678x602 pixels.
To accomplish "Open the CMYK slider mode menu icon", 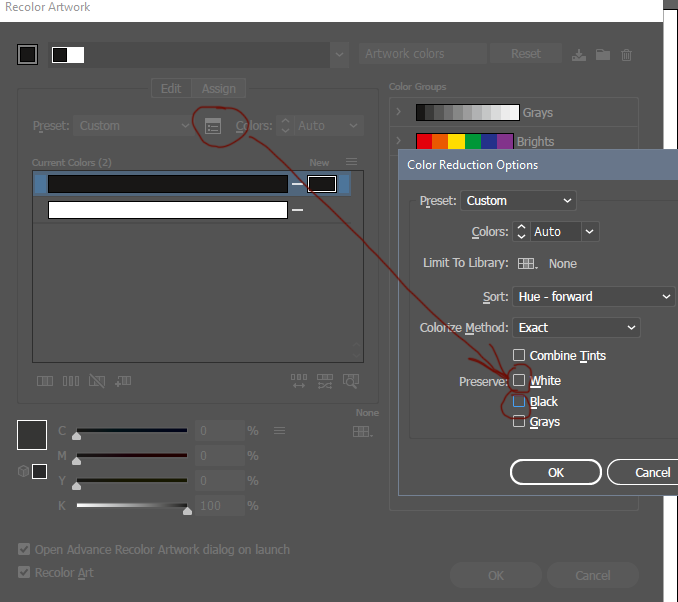I will tap(279, 431).
